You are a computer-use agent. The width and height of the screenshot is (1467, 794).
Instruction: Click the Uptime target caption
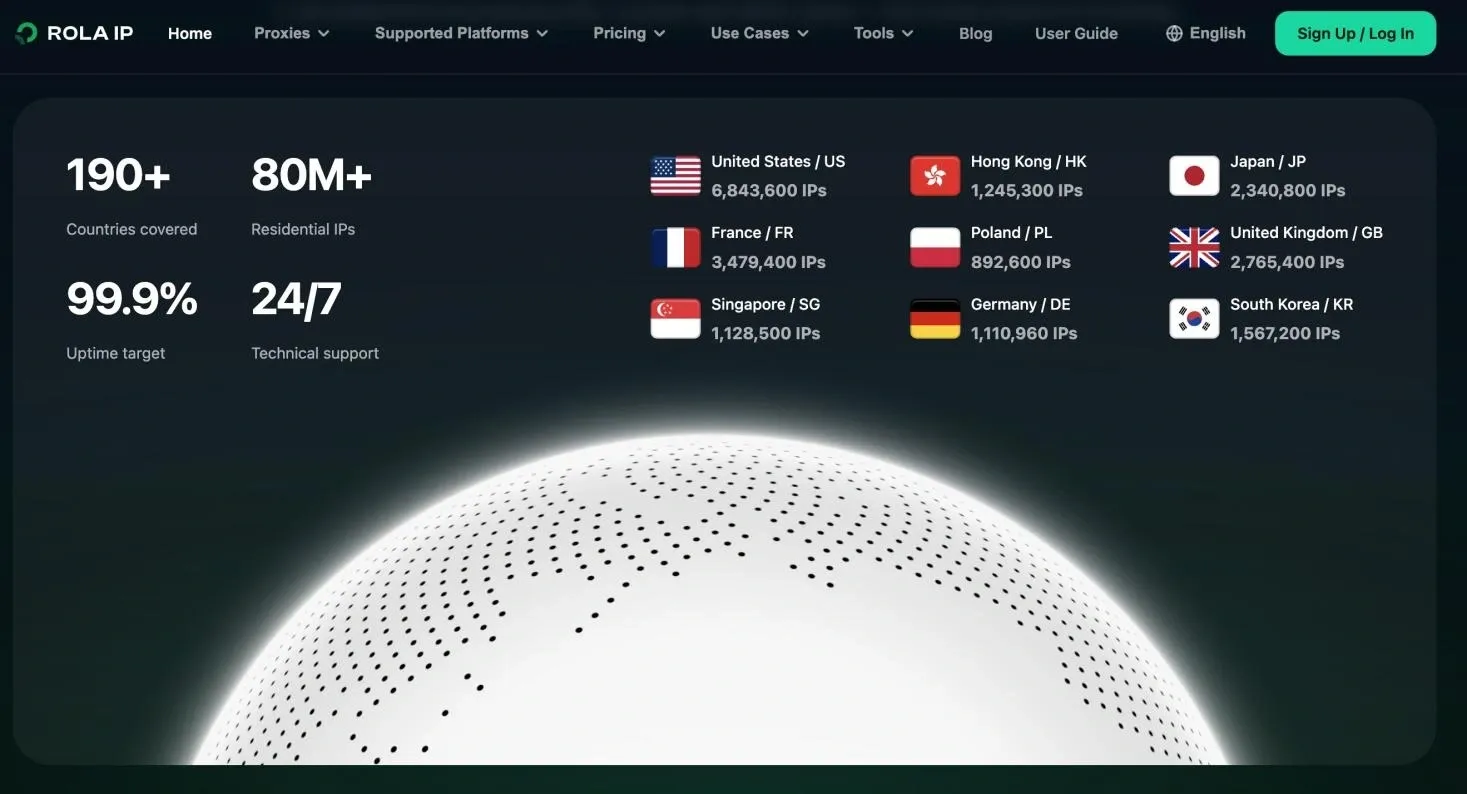[116, 353]
